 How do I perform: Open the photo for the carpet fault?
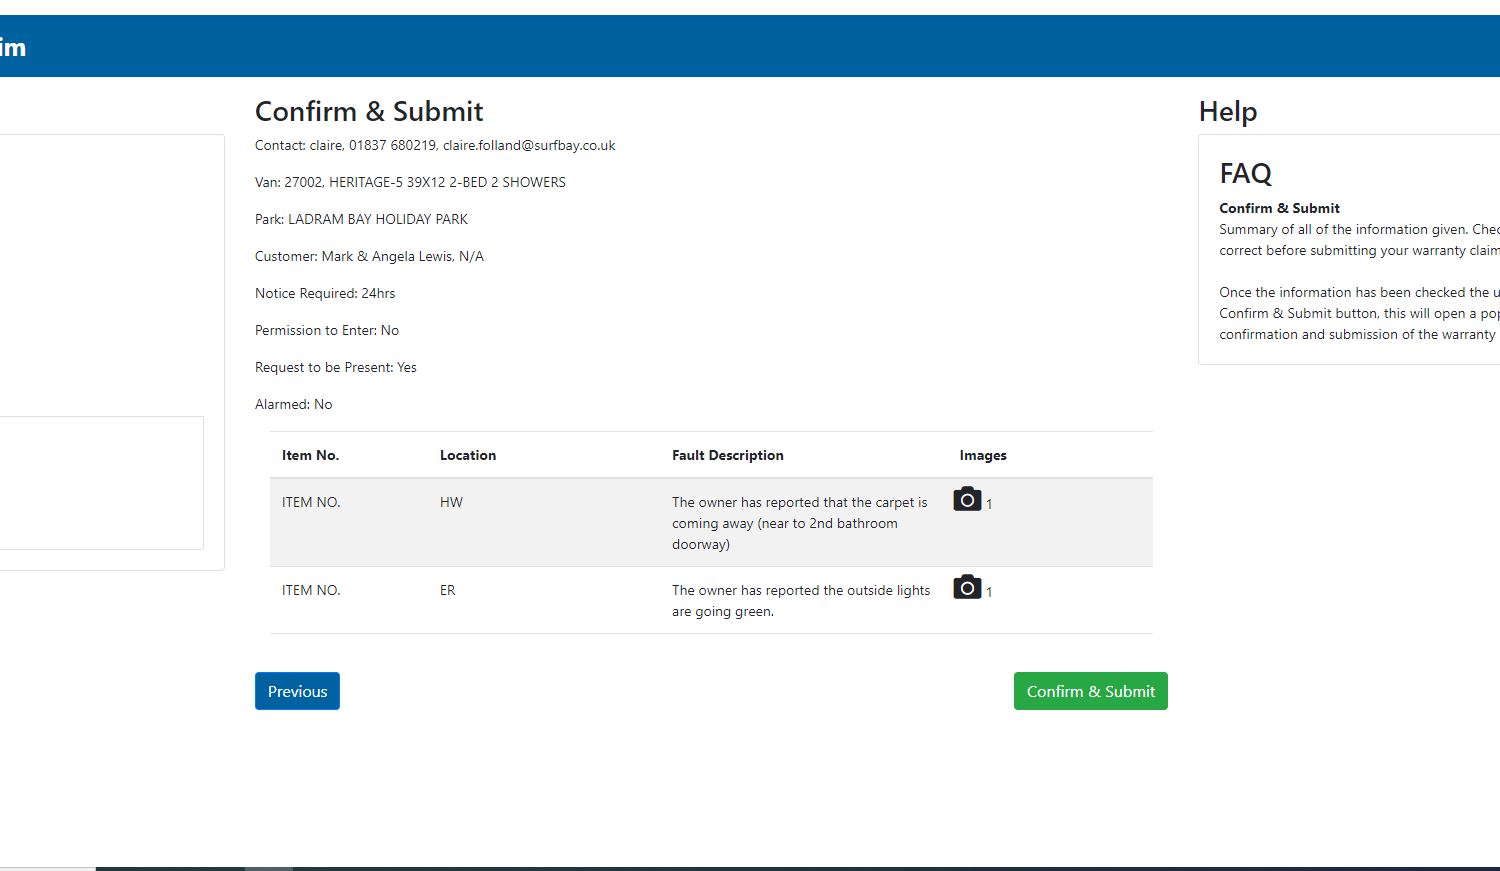[967, 499]
